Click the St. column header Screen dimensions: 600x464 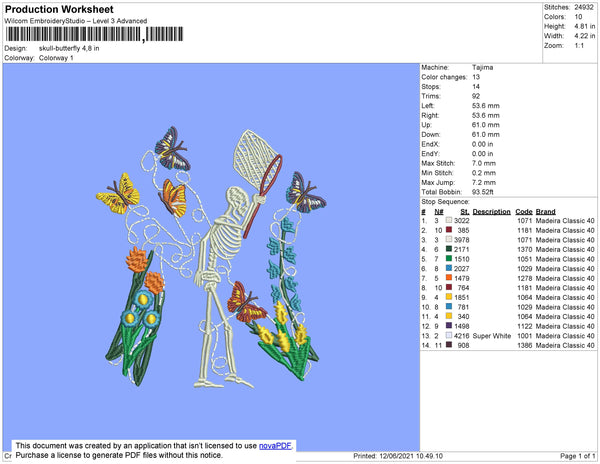465,212
